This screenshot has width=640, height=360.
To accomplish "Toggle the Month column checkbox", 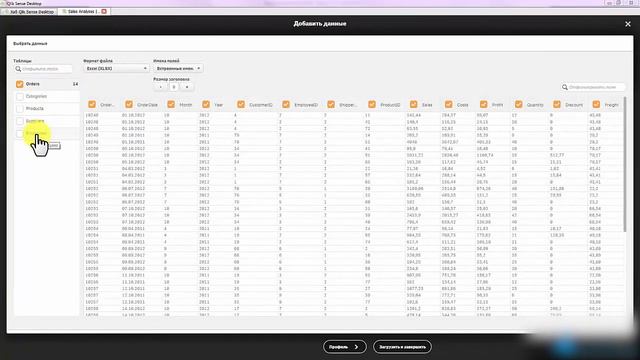I will [x=171, y=104].
